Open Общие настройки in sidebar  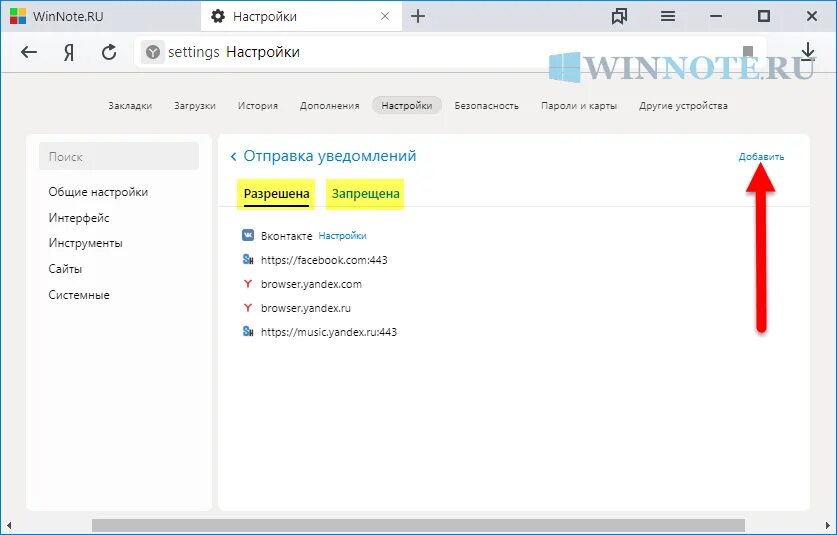click(x=98, y=192)
